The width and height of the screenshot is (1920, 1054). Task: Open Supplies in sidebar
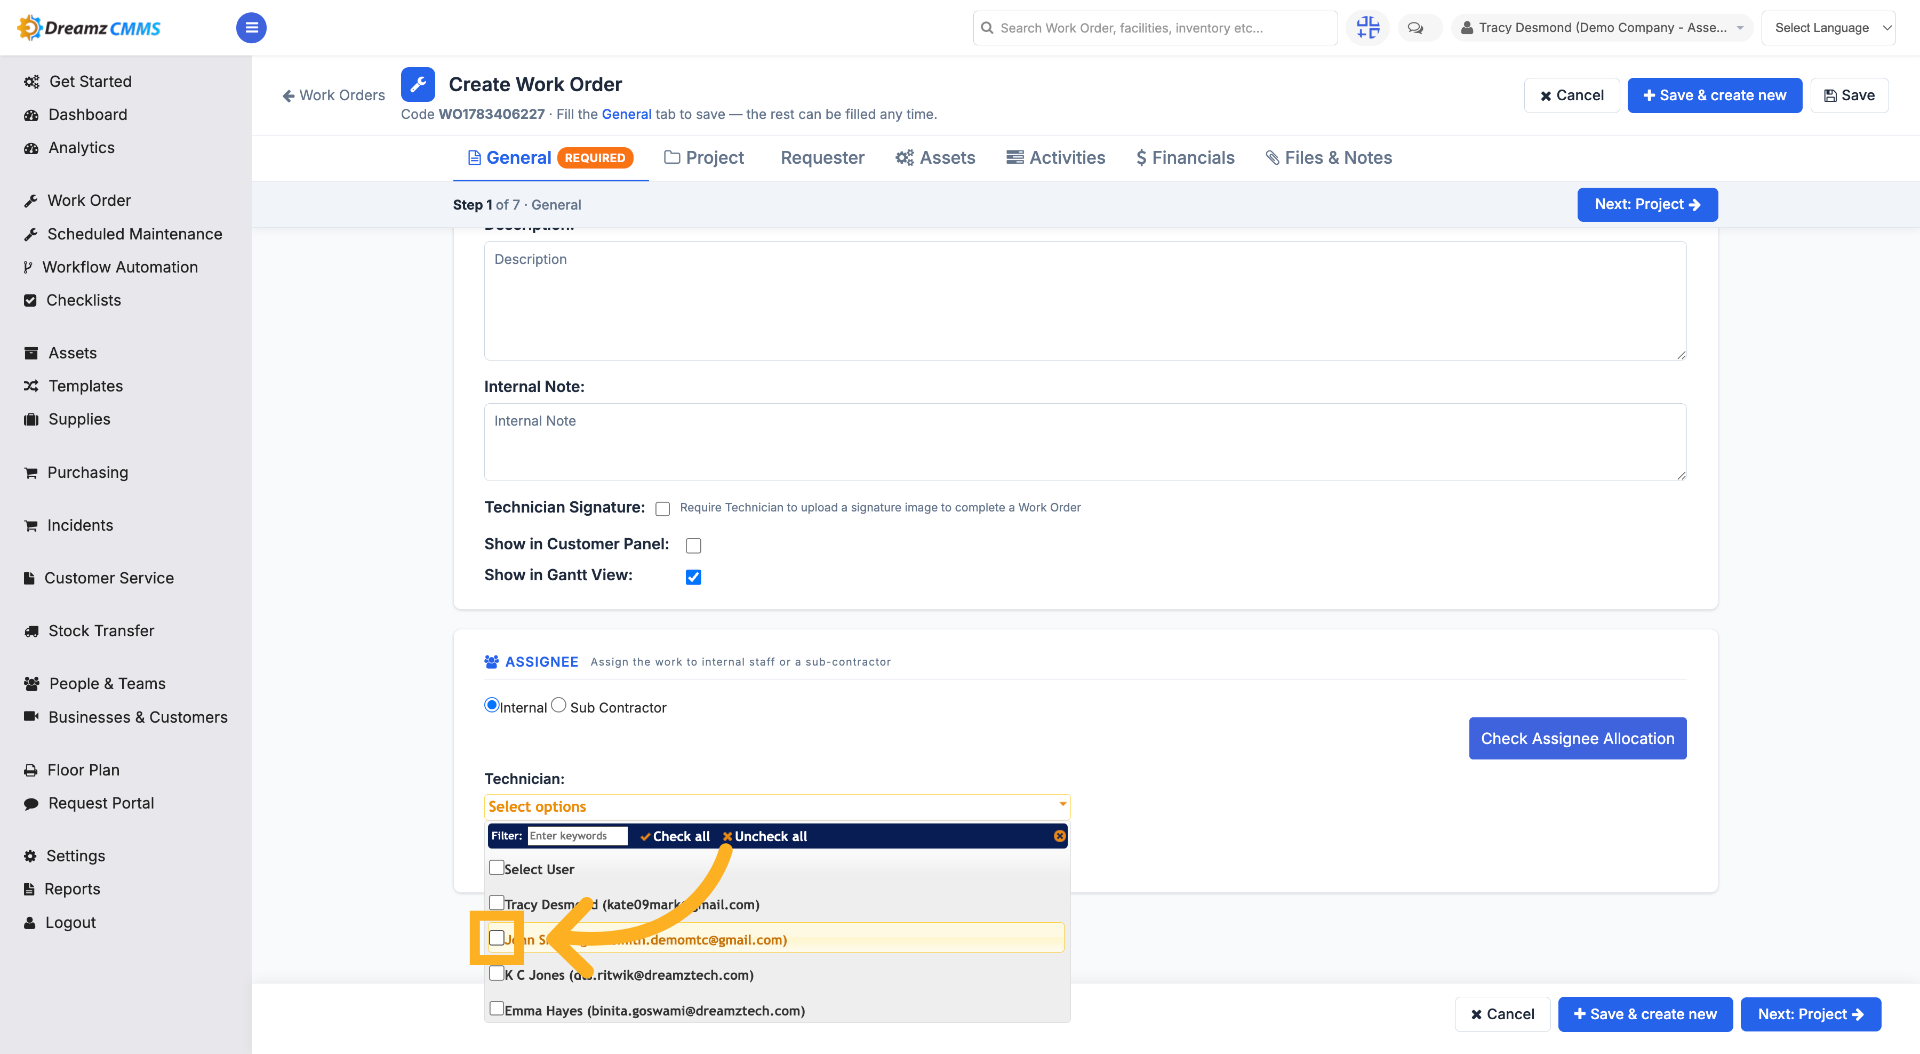point(79,419)
